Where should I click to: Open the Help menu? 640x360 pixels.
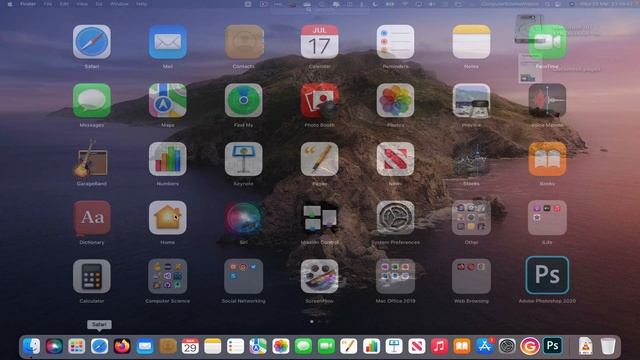point(141,4)
